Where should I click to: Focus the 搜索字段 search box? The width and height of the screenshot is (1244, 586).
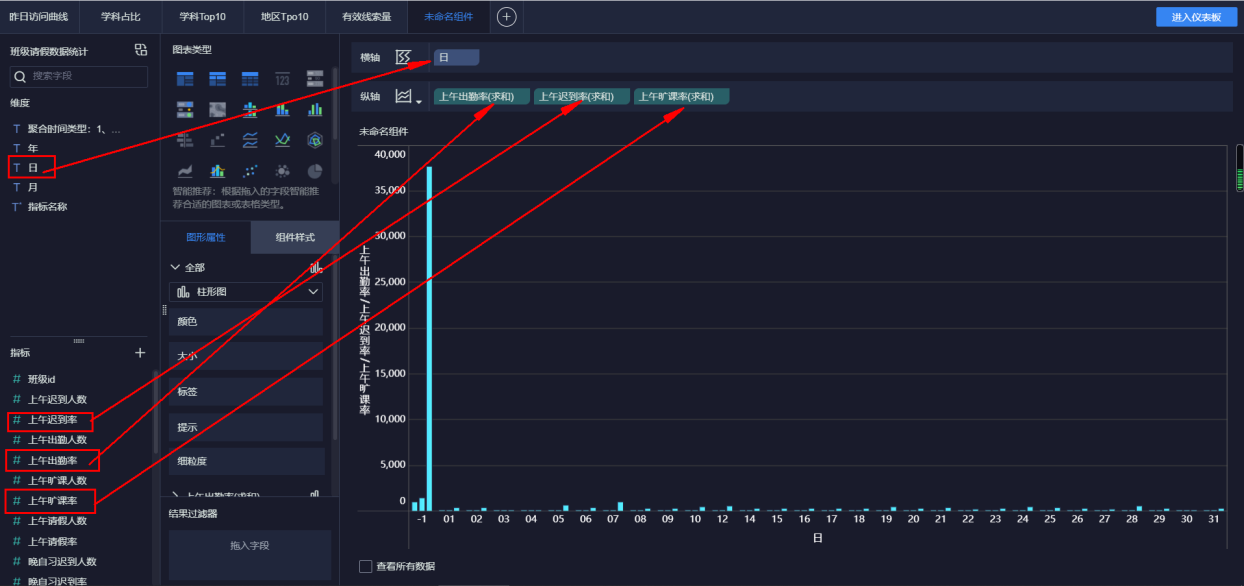coord(79,76)
